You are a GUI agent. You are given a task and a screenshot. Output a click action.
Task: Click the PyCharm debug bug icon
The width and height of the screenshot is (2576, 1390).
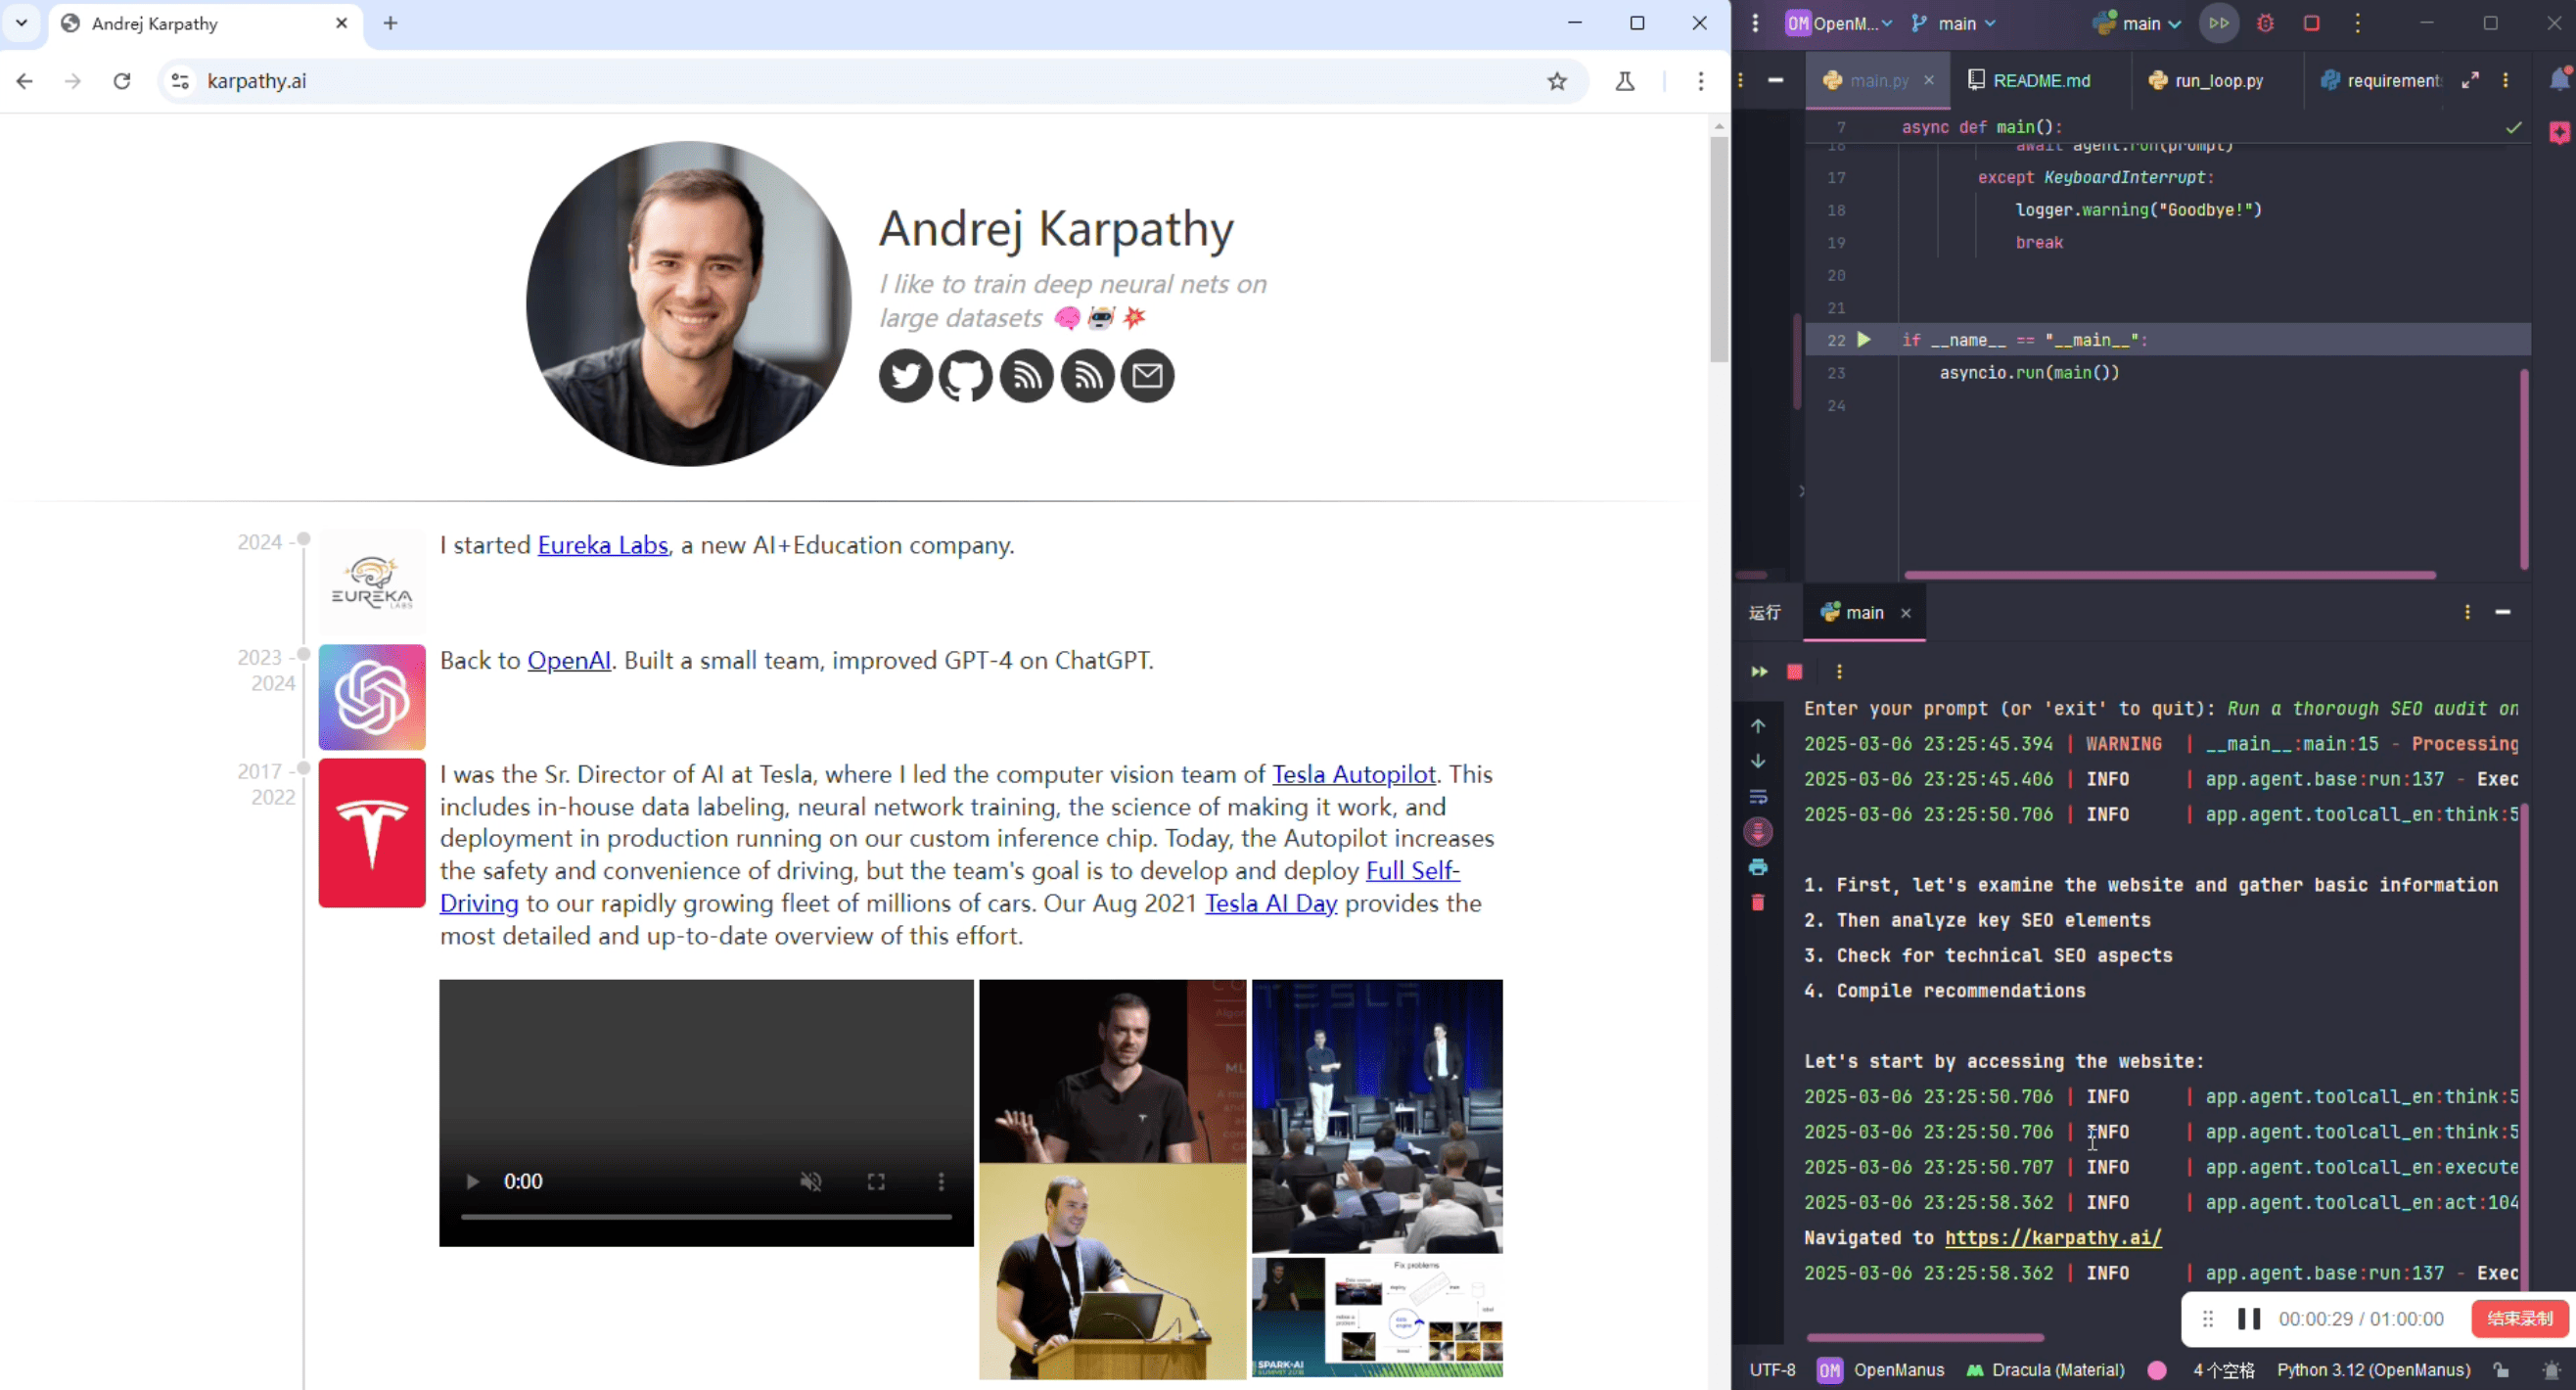click(x=2265, y=23)
